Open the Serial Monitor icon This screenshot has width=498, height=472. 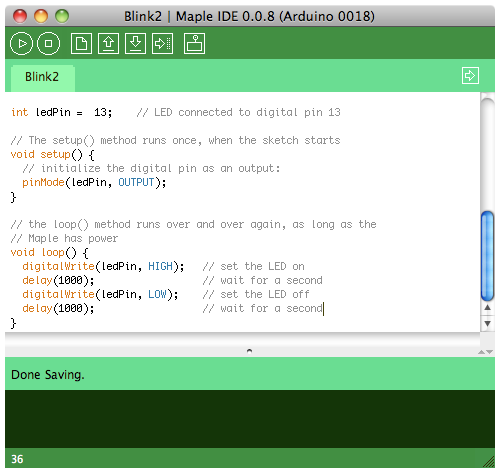click(x=194, y=44)
